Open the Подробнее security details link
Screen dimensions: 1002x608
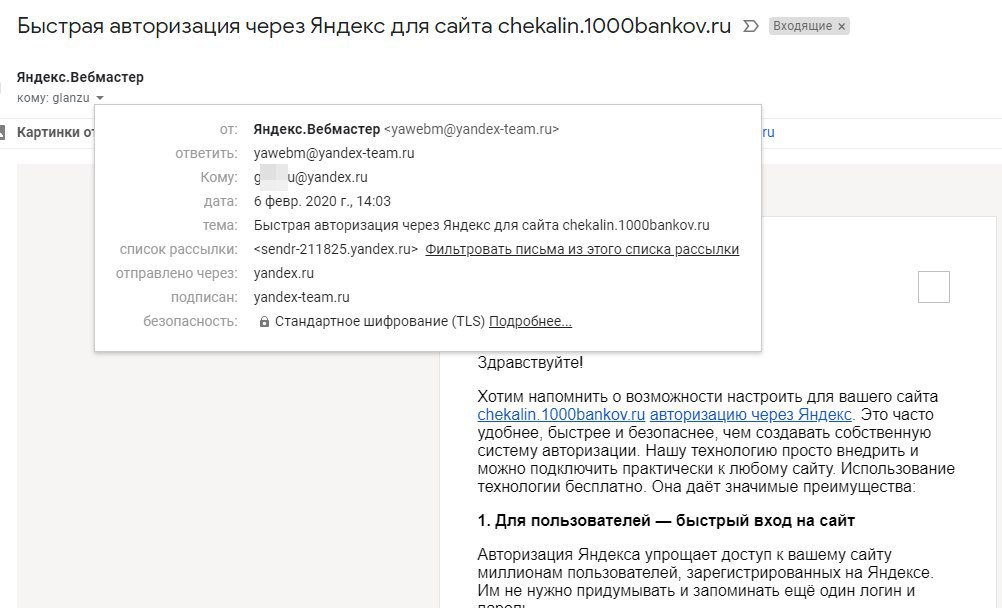(530, 322)
